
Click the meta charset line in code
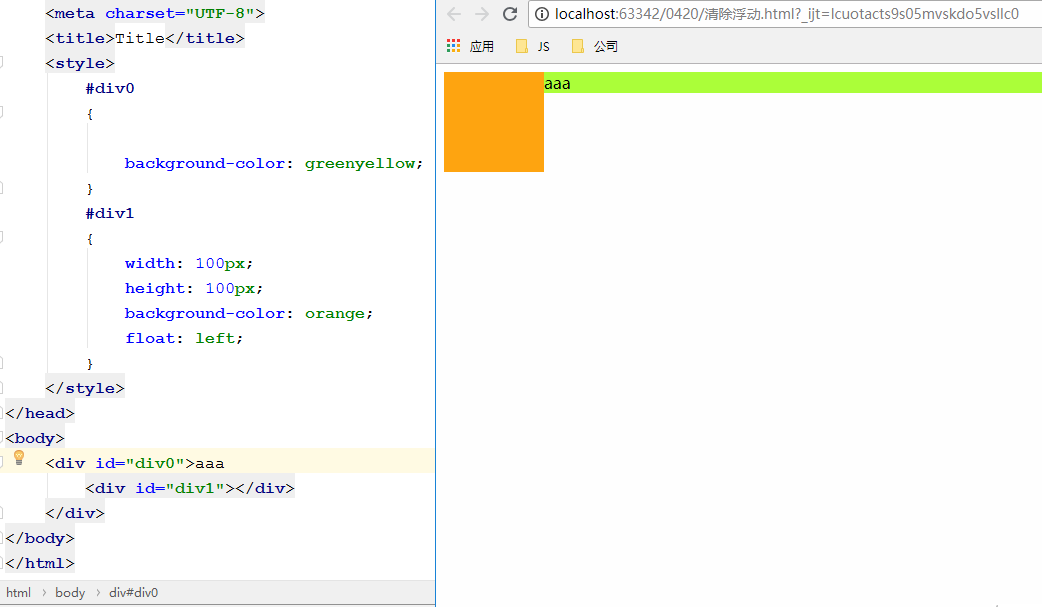coord(155,13)
